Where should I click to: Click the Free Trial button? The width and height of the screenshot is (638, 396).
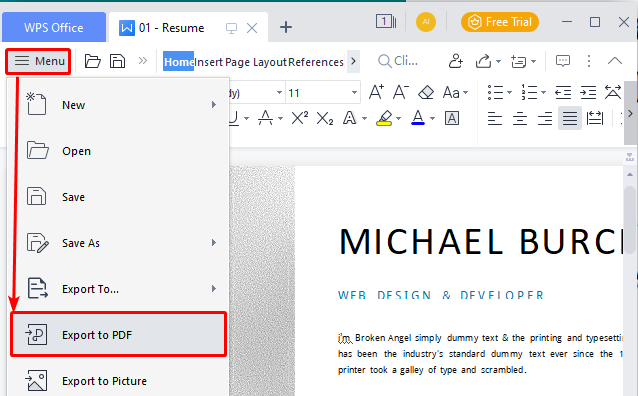click(x=500, y=22)
